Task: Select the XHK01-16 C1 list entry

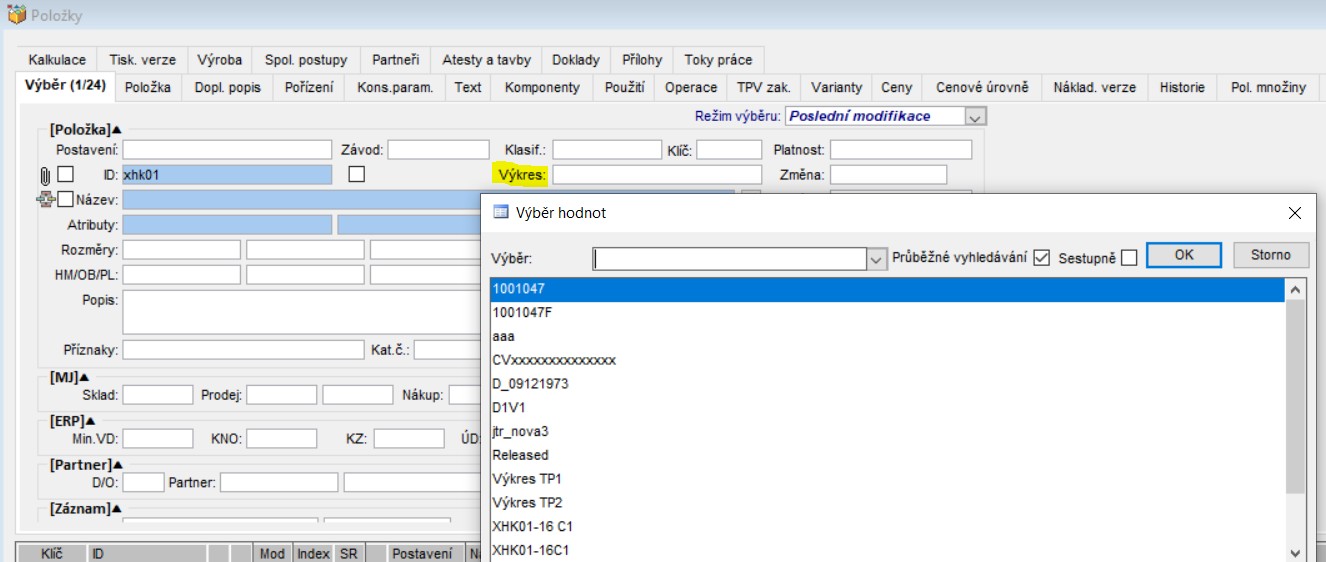Action: pos(886,526)
